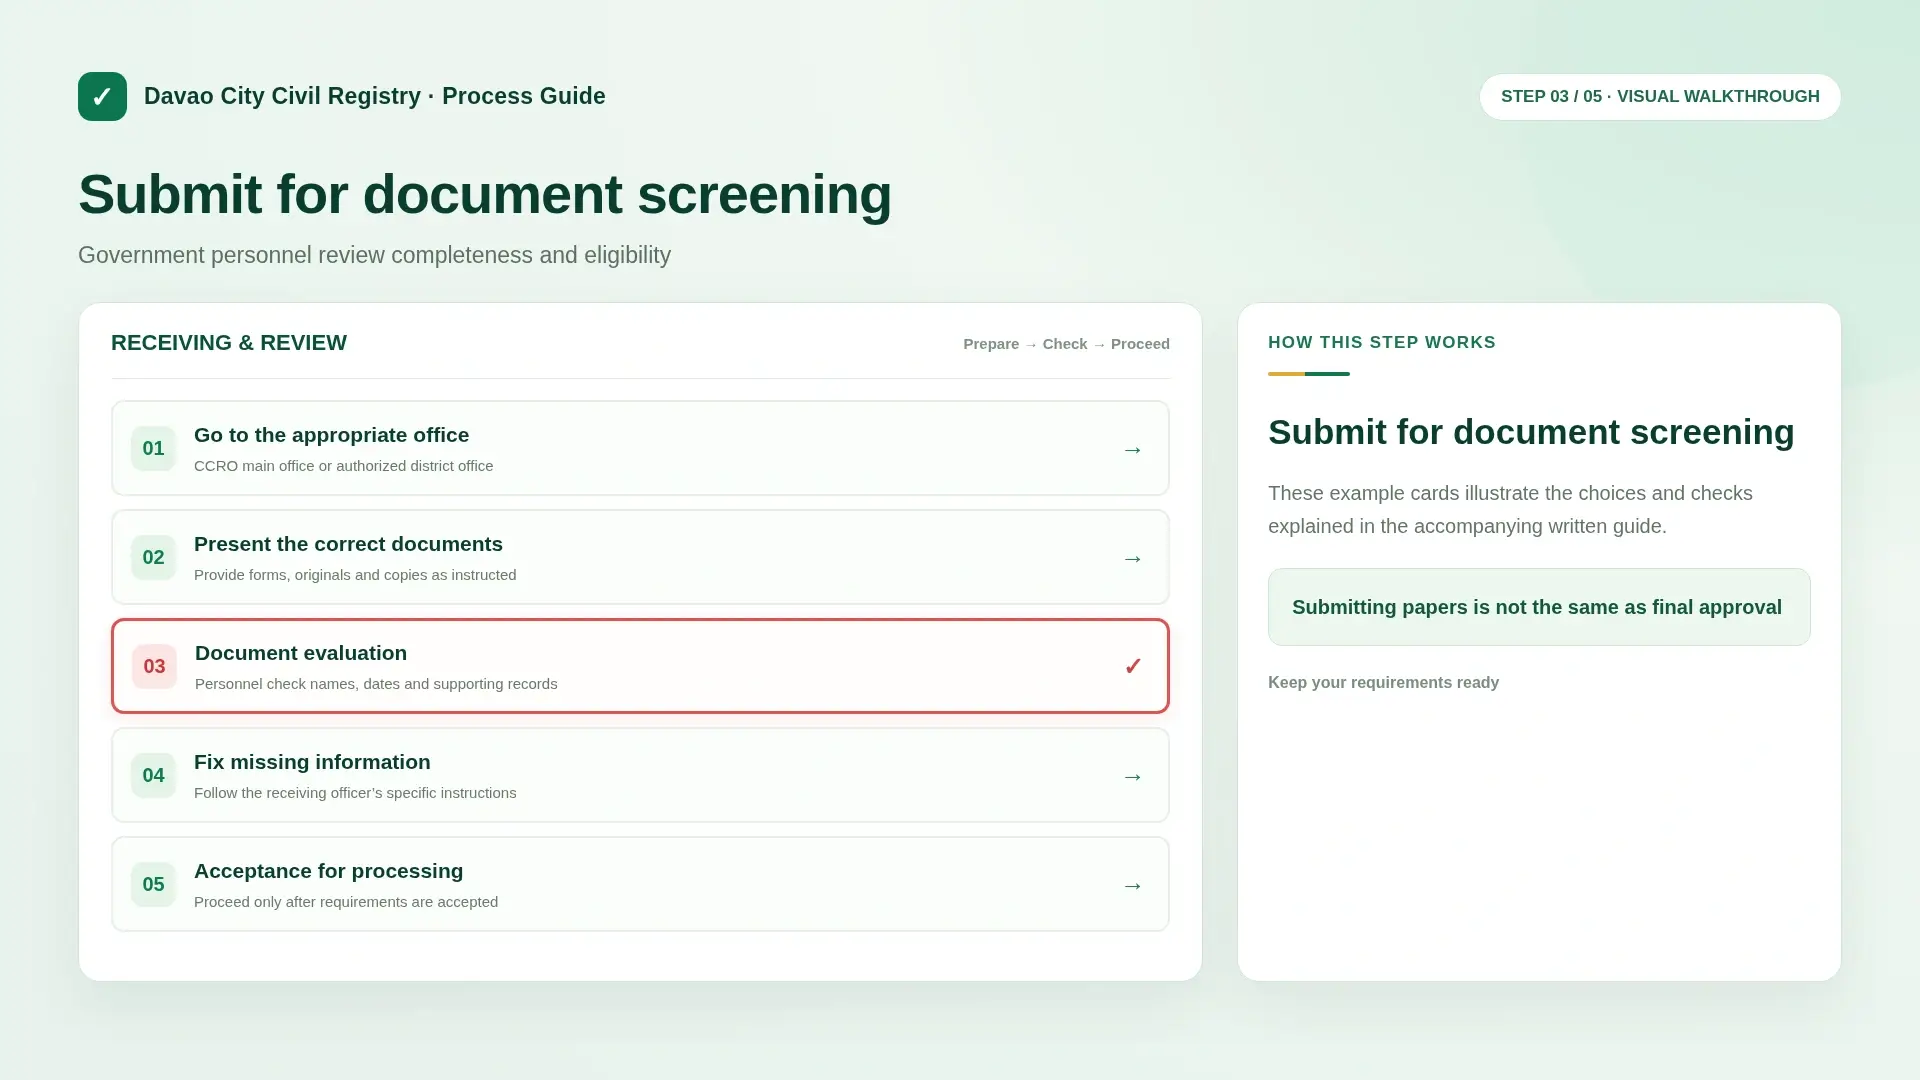This screenshot has height=1080, width=1920.
Task: Click the arrow on 'Fix missing information'
Action: click(1132, 776)
